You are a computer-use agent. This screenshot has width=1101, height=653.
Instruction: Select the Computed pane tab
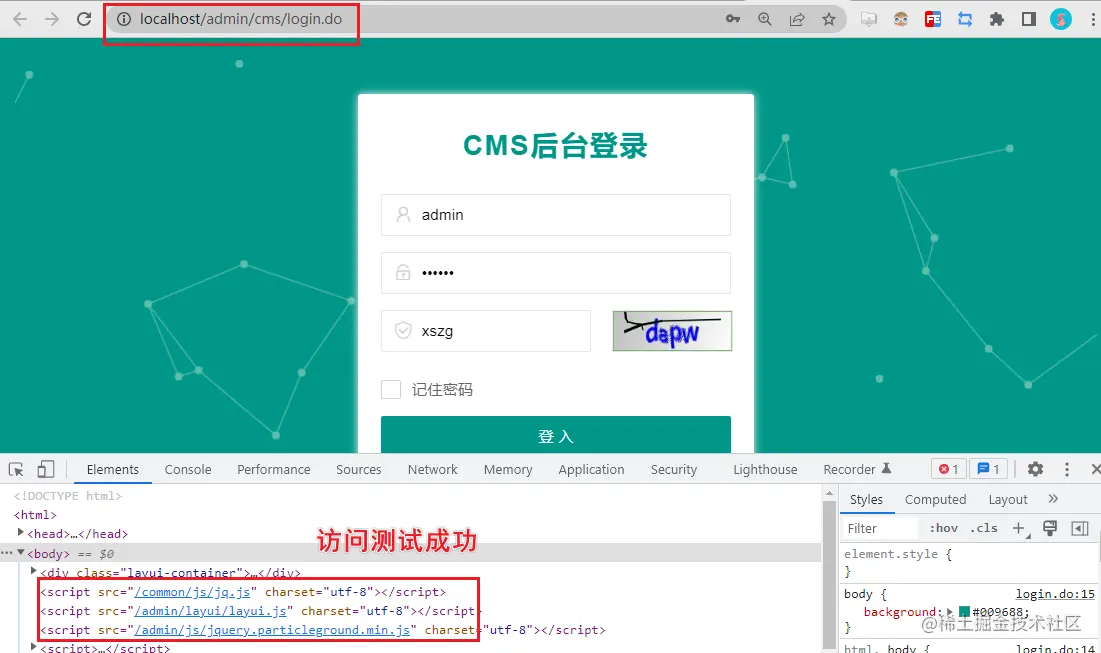935,499
